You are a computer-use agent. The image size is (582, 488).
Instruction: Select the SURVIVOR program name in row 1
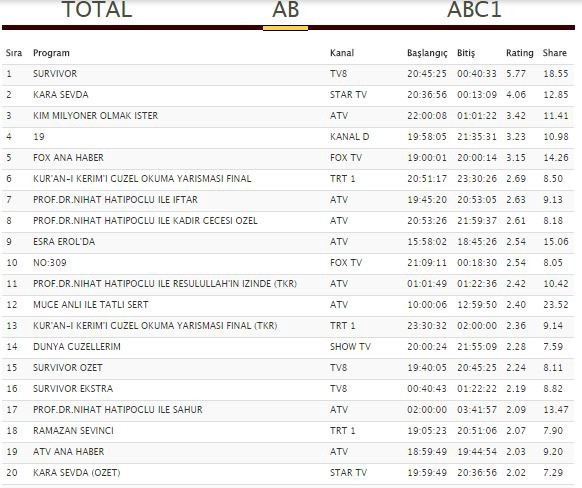pyautogui.click(x=55, y=73)
